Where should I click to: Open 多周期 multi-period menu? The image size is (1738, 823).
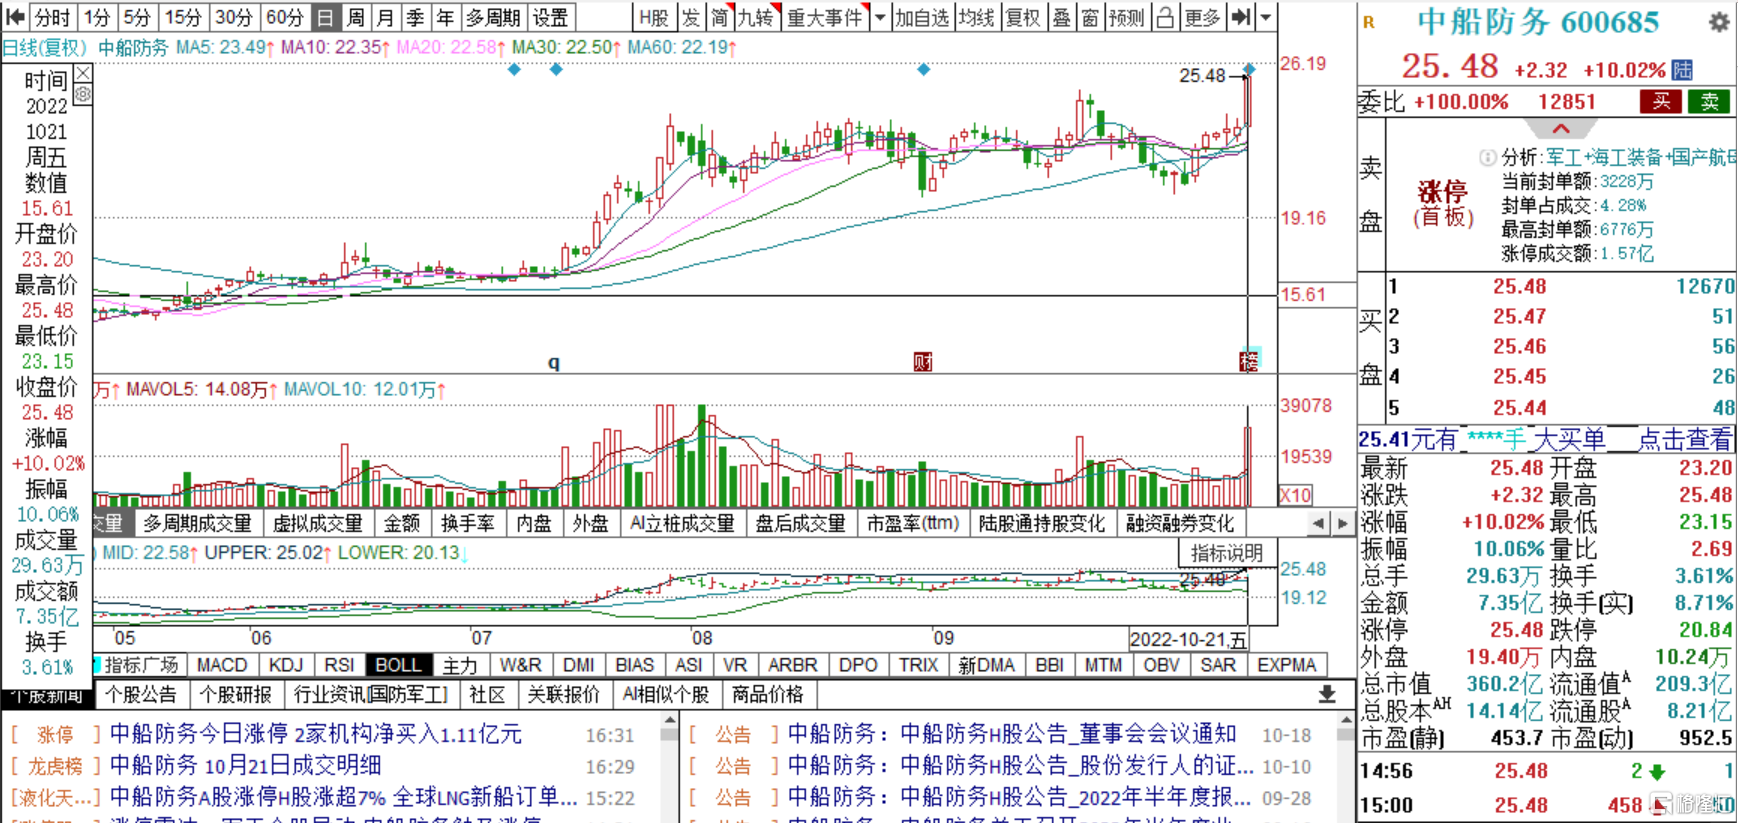pyautogui.click(x=493, y=17)
